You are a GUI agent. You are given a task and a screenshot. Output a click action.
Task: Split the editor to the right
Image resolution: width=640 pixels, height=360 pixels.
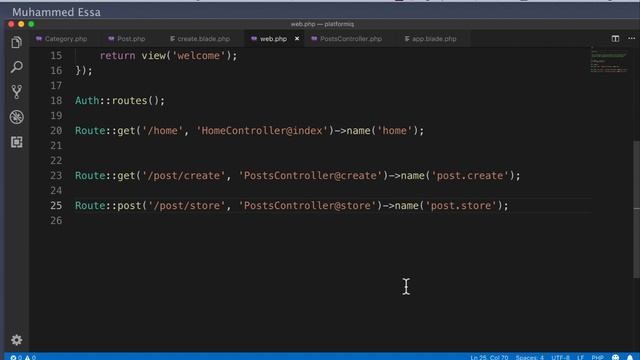coord(615,38)
